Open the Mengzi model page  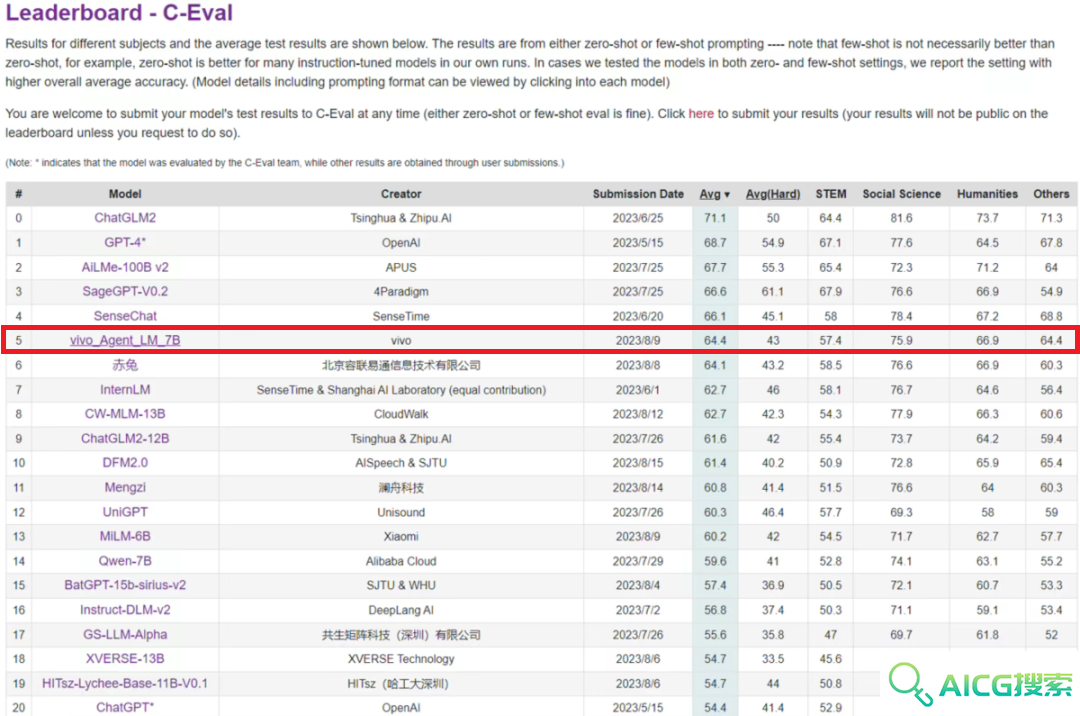[x=125, y=487]
